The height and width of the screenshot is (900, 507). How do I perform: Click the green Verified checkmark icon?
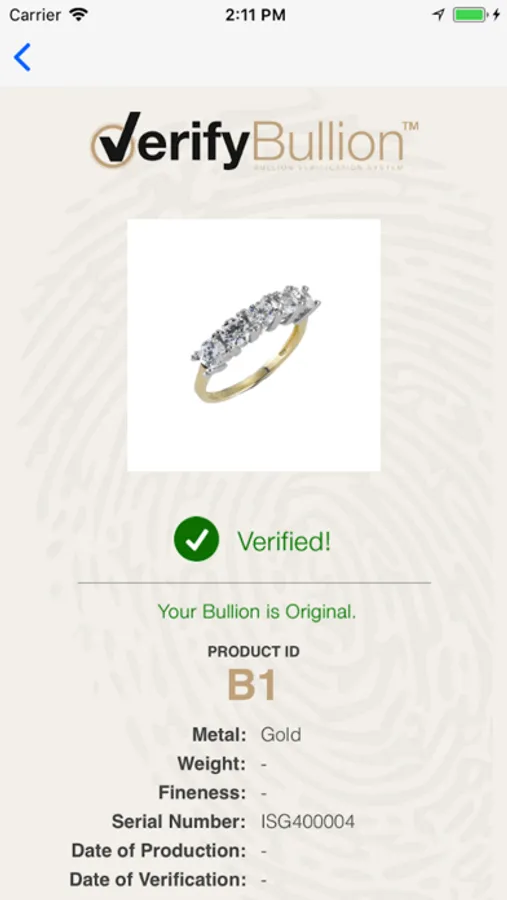tap(196, 539)
